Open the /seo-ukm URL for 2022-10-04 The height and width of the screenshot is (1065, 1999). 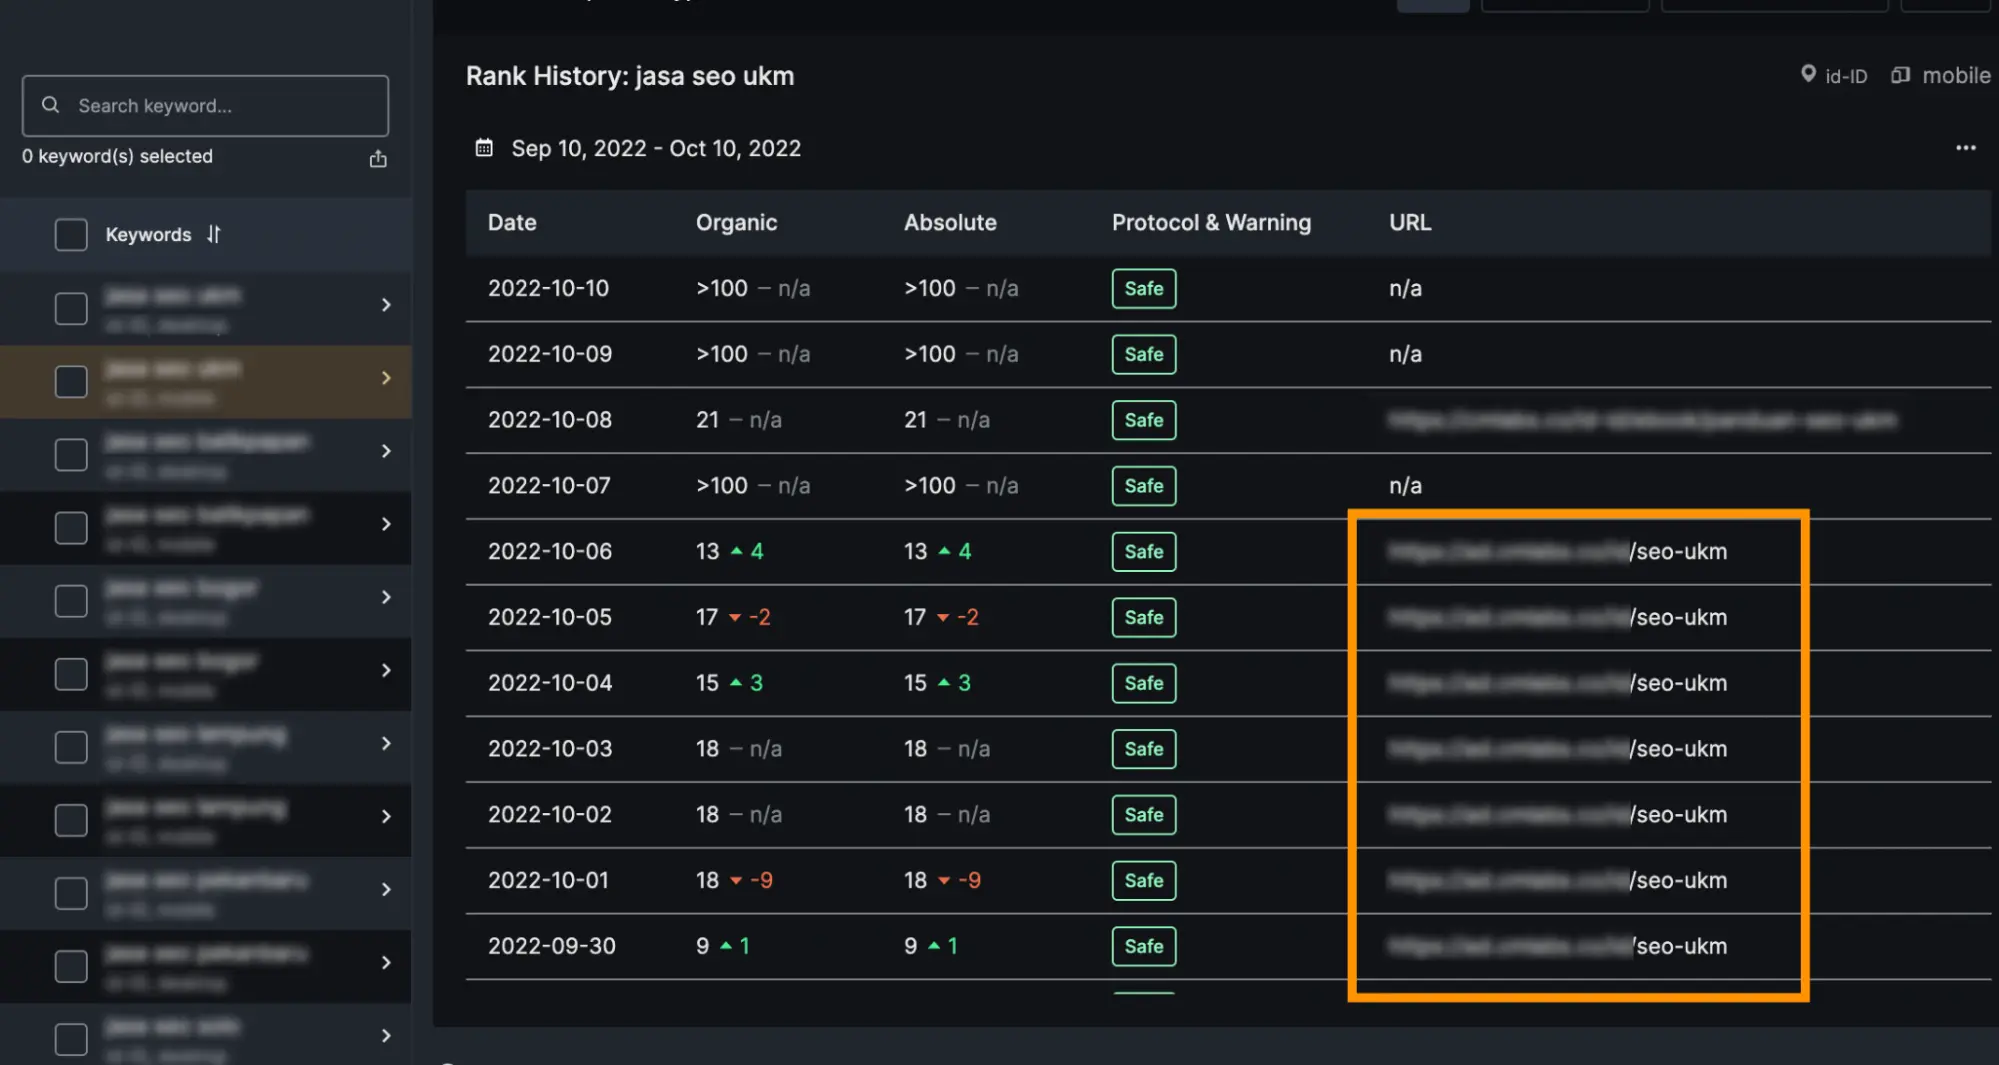point(1558,683)
